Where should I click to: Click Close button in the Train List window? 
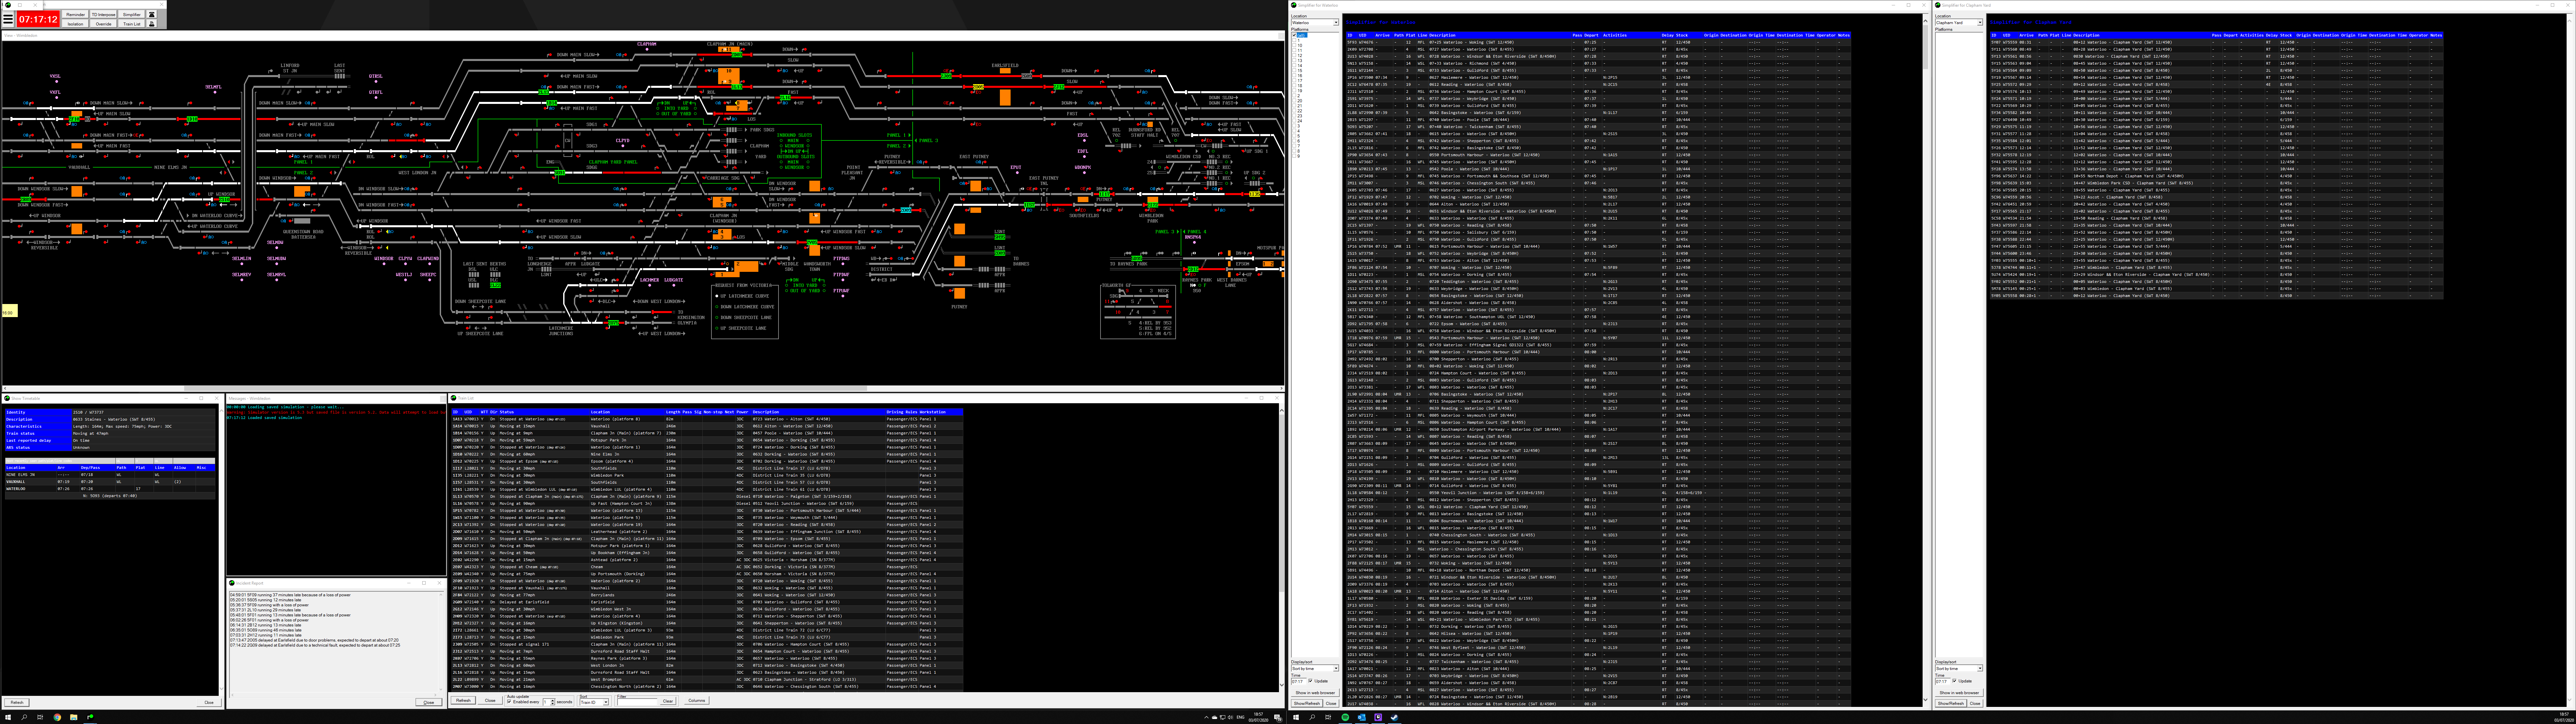coord(490,700)
